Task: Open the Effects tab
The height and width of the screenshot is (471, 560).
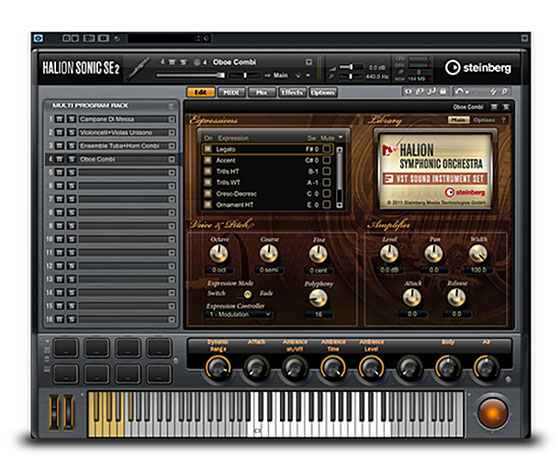Action: 292,92
